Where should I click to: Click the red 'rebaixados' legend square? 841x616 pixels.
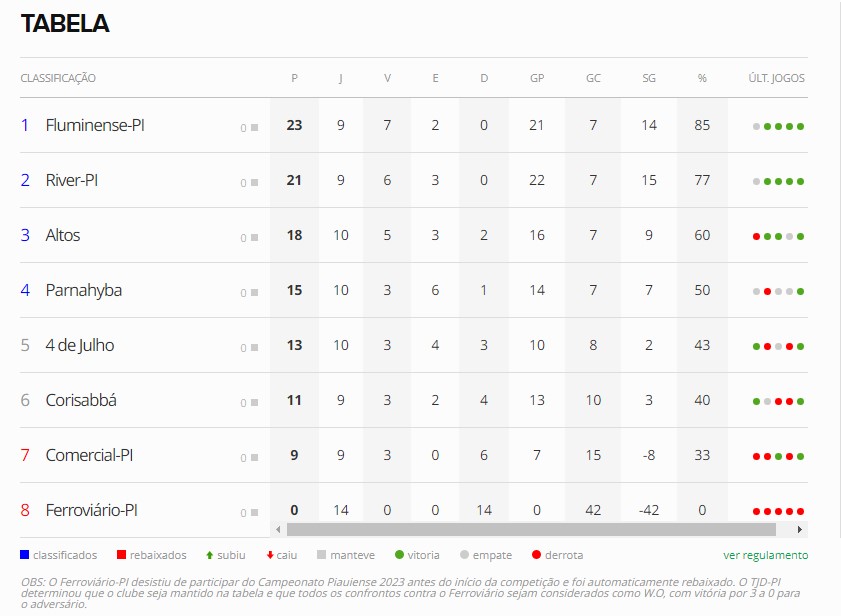pyautogui.click(x=120, y=555)
